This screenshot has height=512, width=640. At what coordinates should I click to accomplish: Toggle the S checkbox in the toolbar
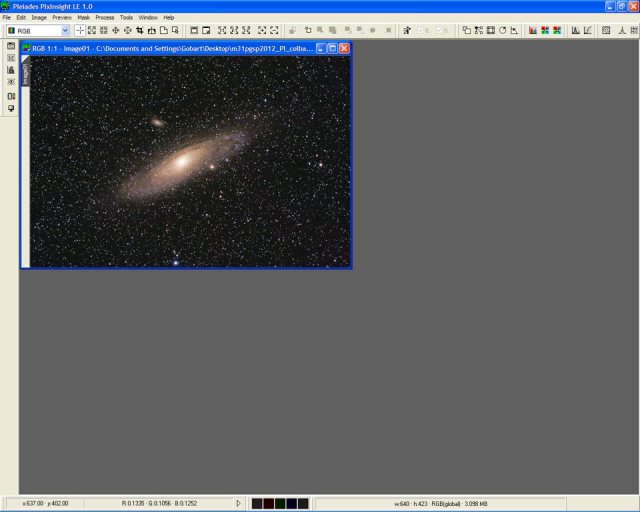tap(440, 31)
